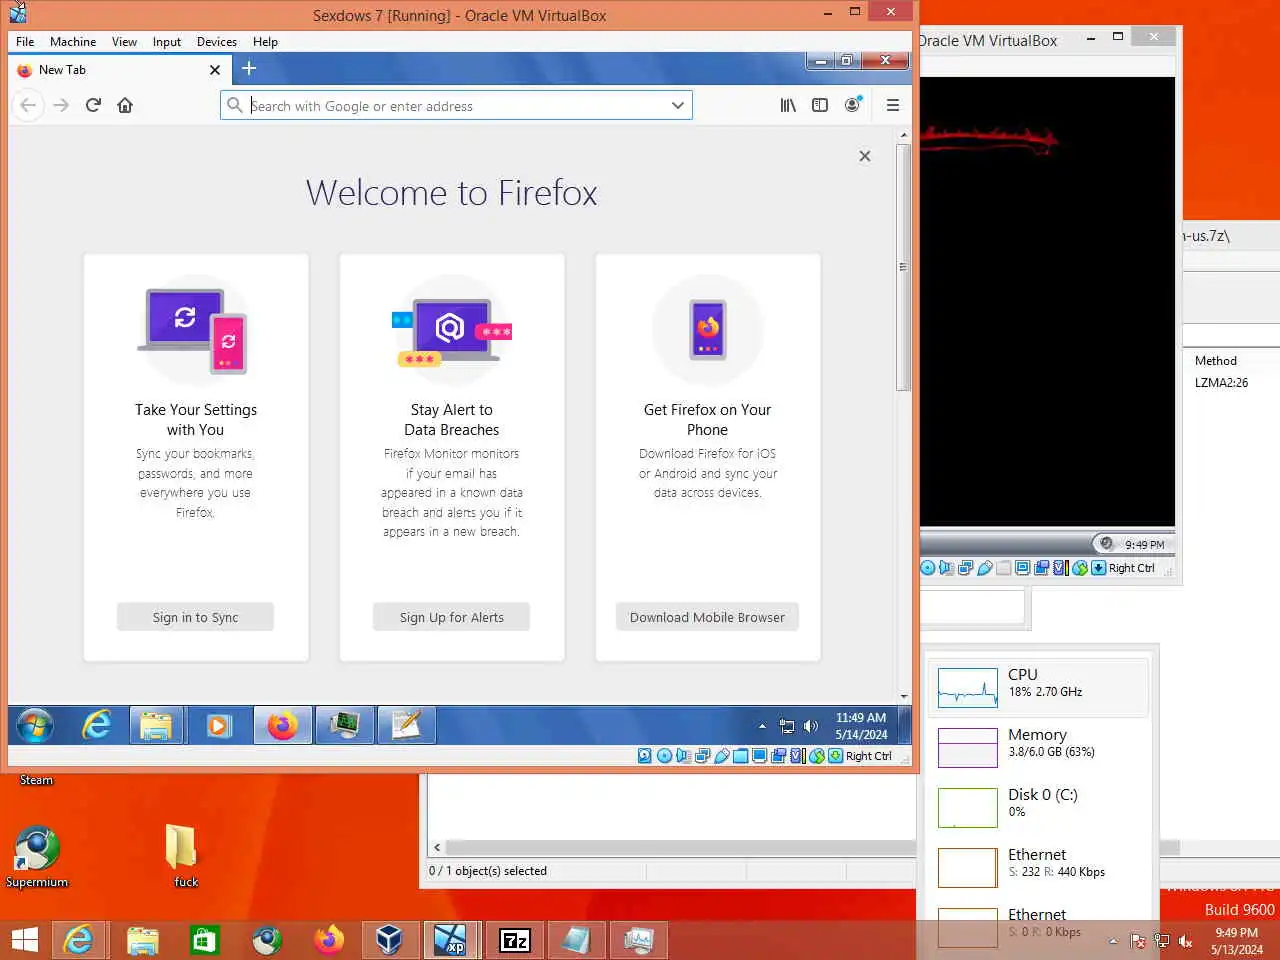Click the Firefox forward arrow button
Image resolution: width=1280 pixels, height=960 pixels.
[x=61, y=105]
